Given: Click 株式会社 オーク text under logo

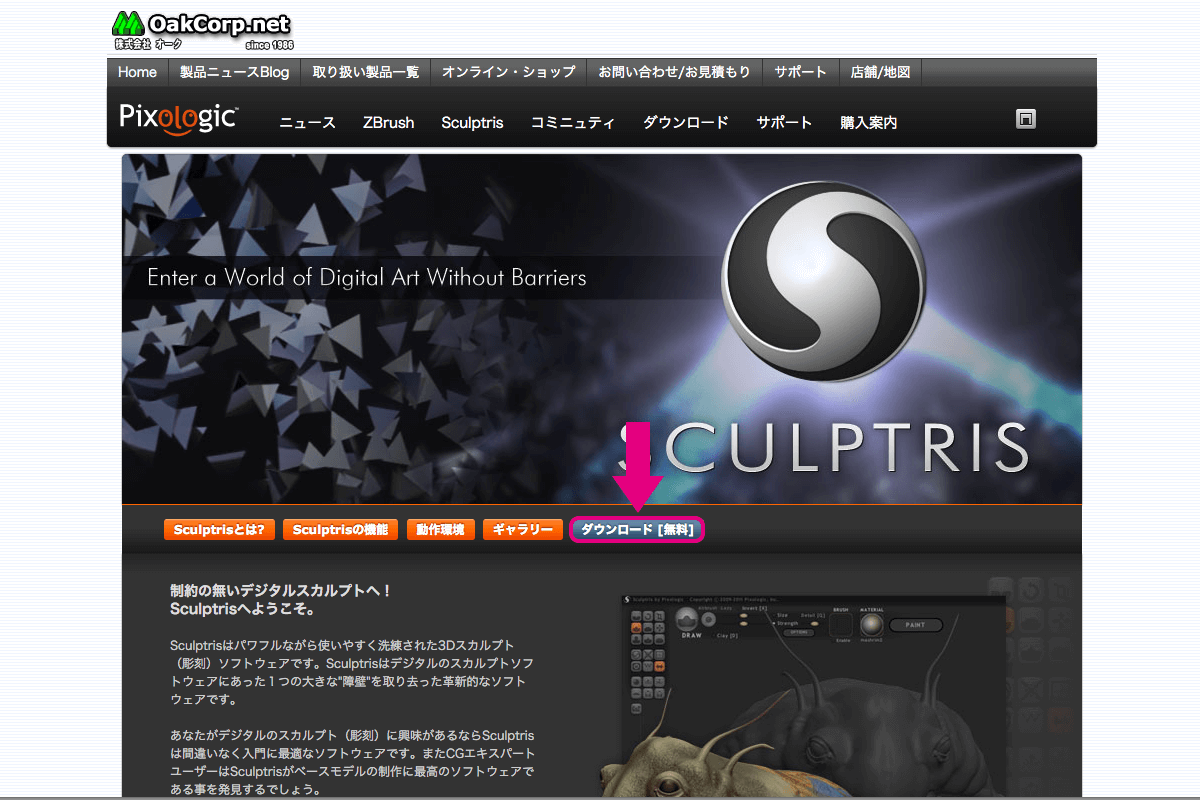Looking at the screenshot, I should [147, 45].
